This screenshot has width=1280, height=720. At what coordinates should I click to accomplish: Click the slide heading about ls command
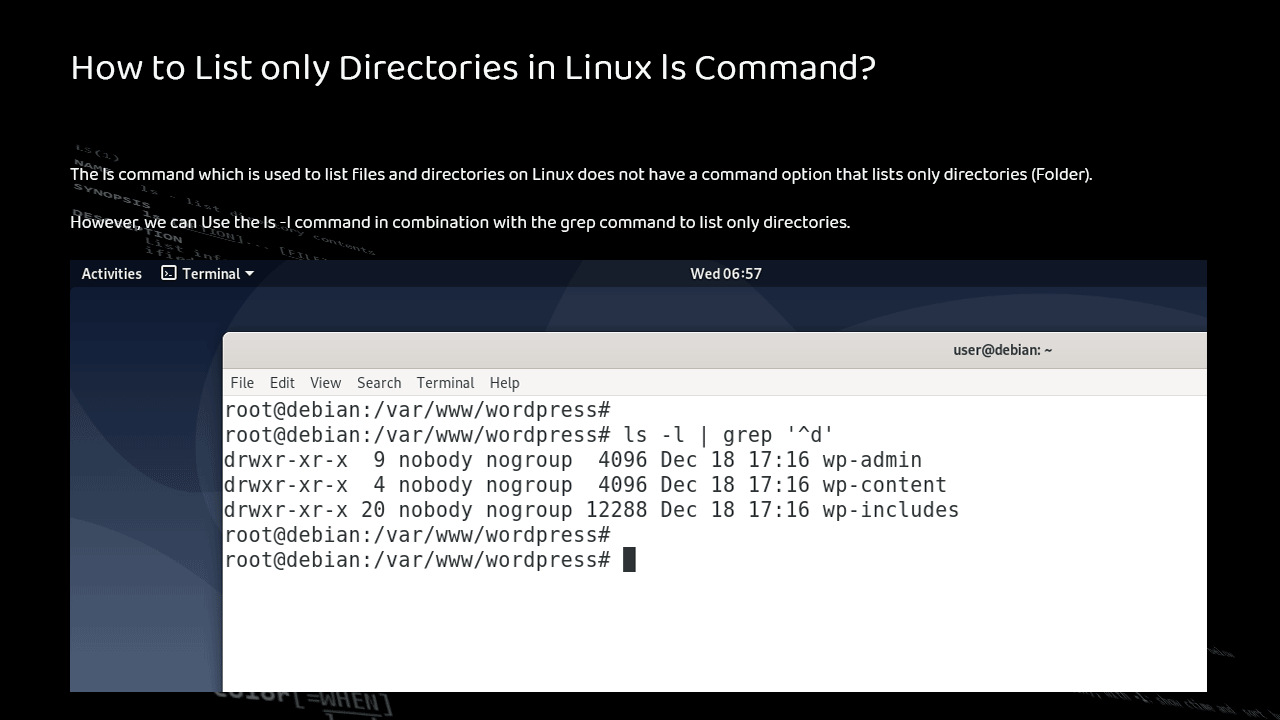point(472,68)
